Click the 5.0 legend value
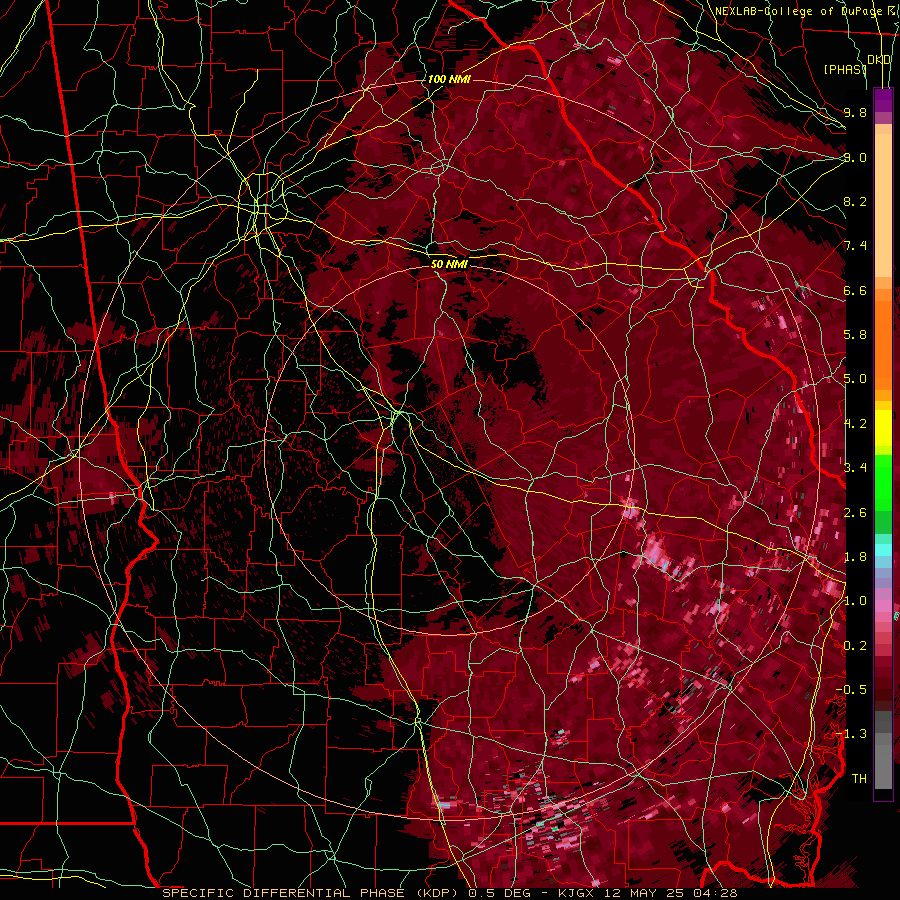The height and width of the screenshot is (900, 900). click(x=855, y=379)
